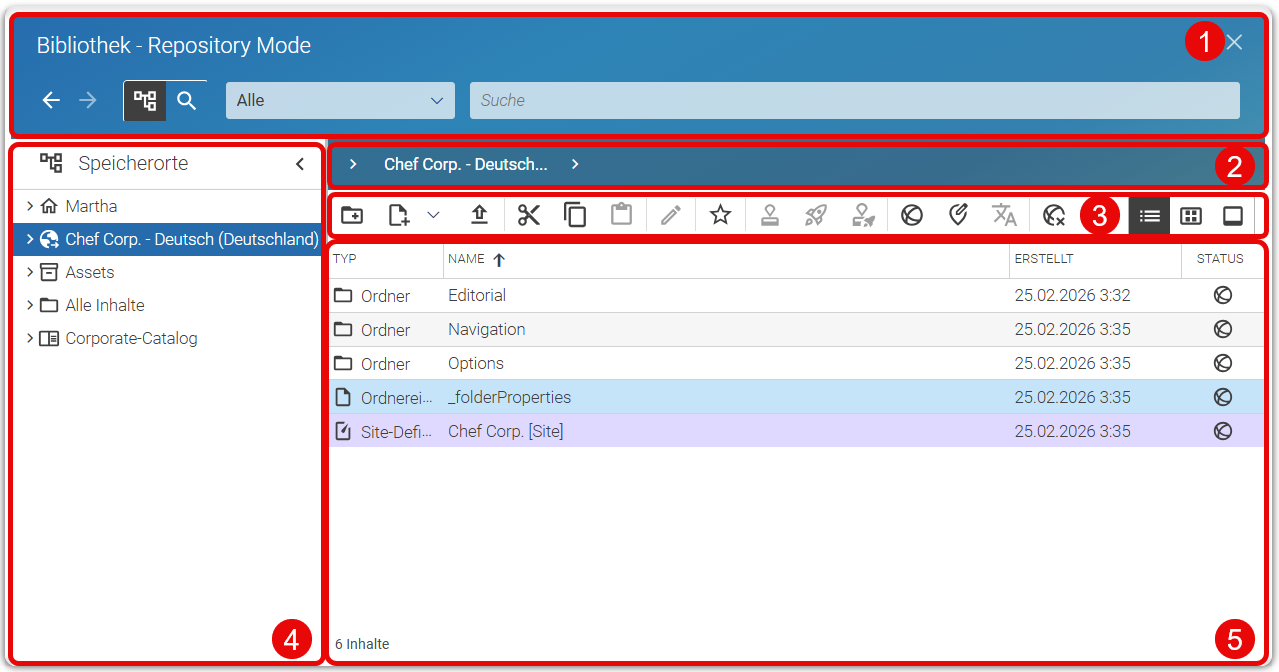
Task: Toggle the search mode button
Action: pos(186,100)
